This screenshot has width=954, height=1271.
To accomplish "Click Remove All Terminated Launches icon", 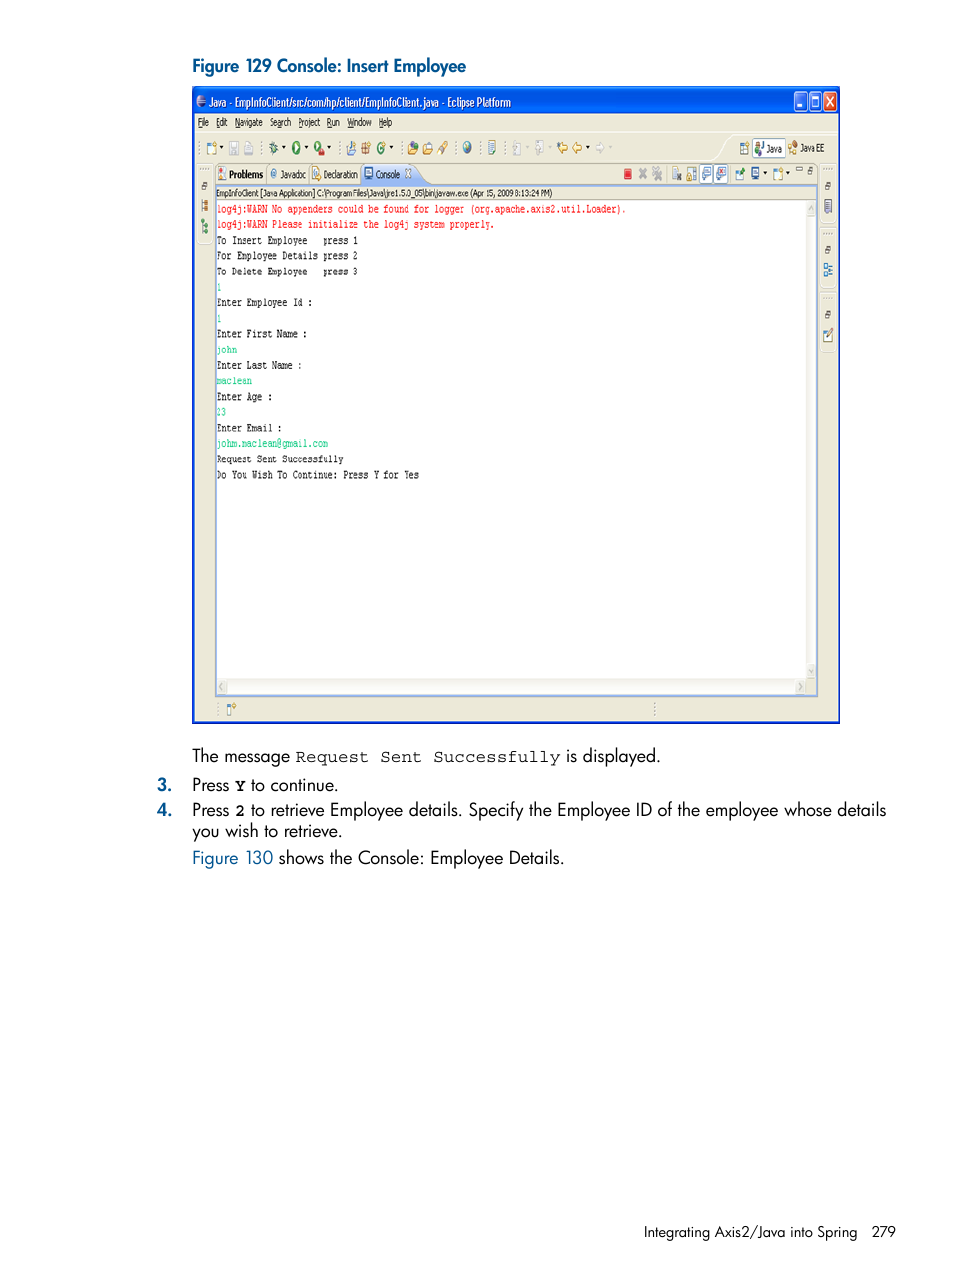I will click(657, 174).
